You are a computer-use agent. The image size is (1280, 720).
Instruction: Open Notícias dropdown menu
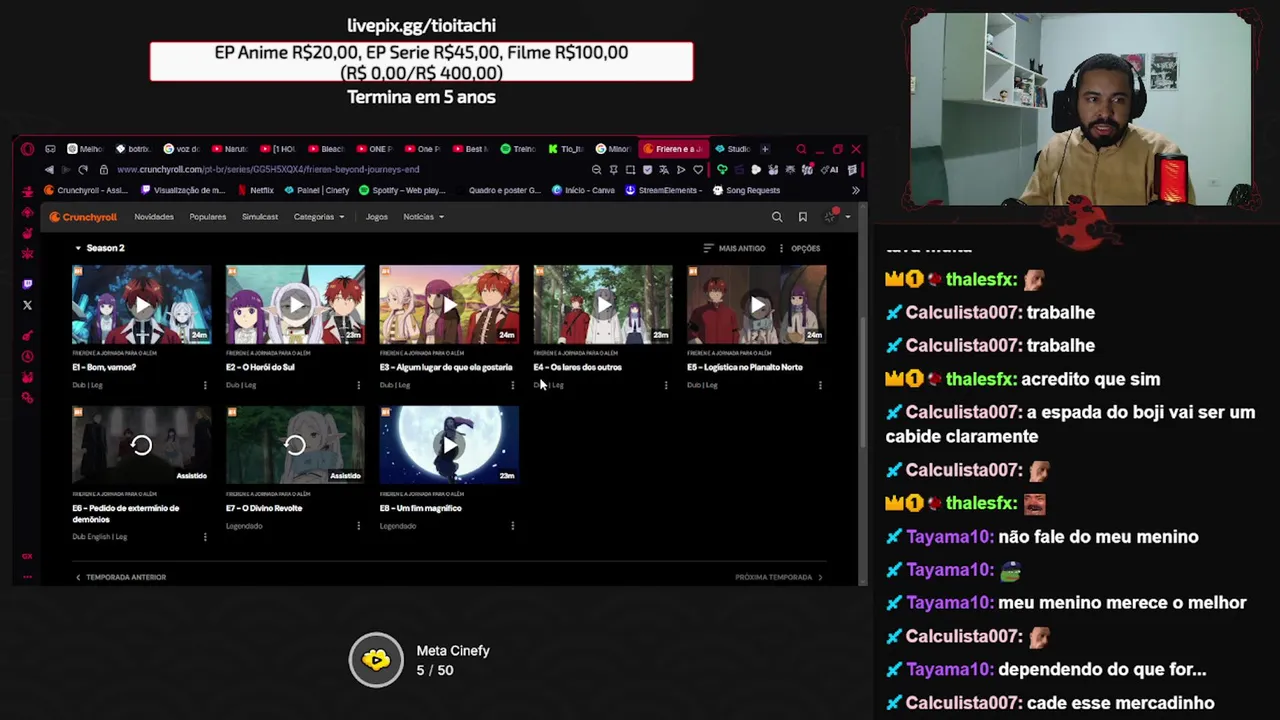click(424, 217)
